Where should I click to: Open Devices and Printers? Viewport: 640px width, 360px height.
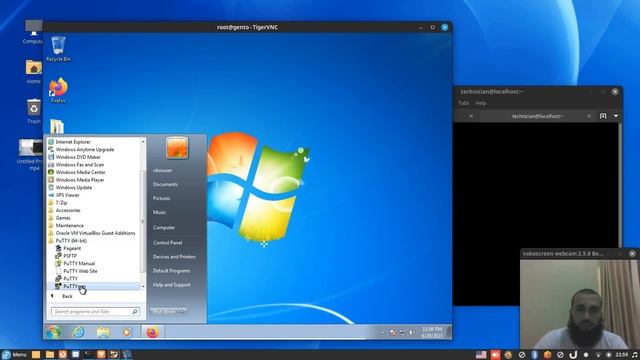174,257
